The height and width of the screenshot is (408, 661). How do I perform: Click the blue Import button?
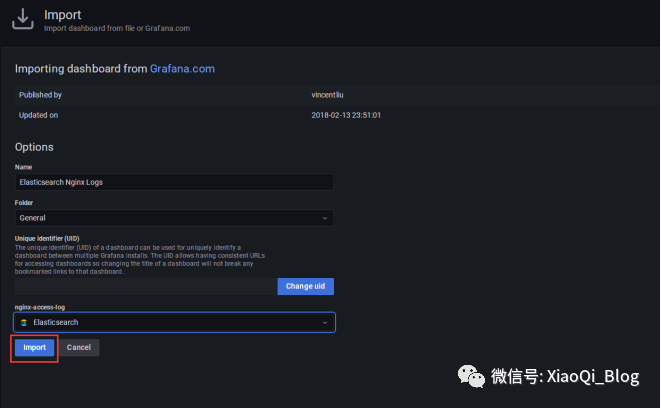point(35,348)
